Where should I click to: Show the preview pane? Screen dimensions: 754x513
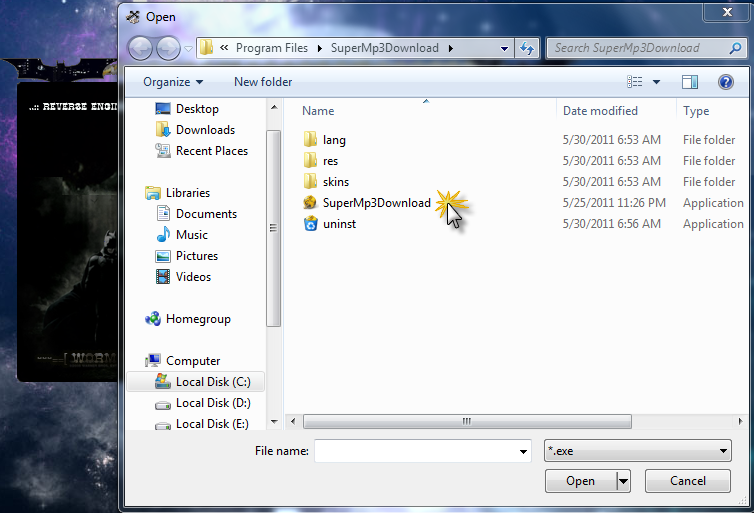[690, 82]
